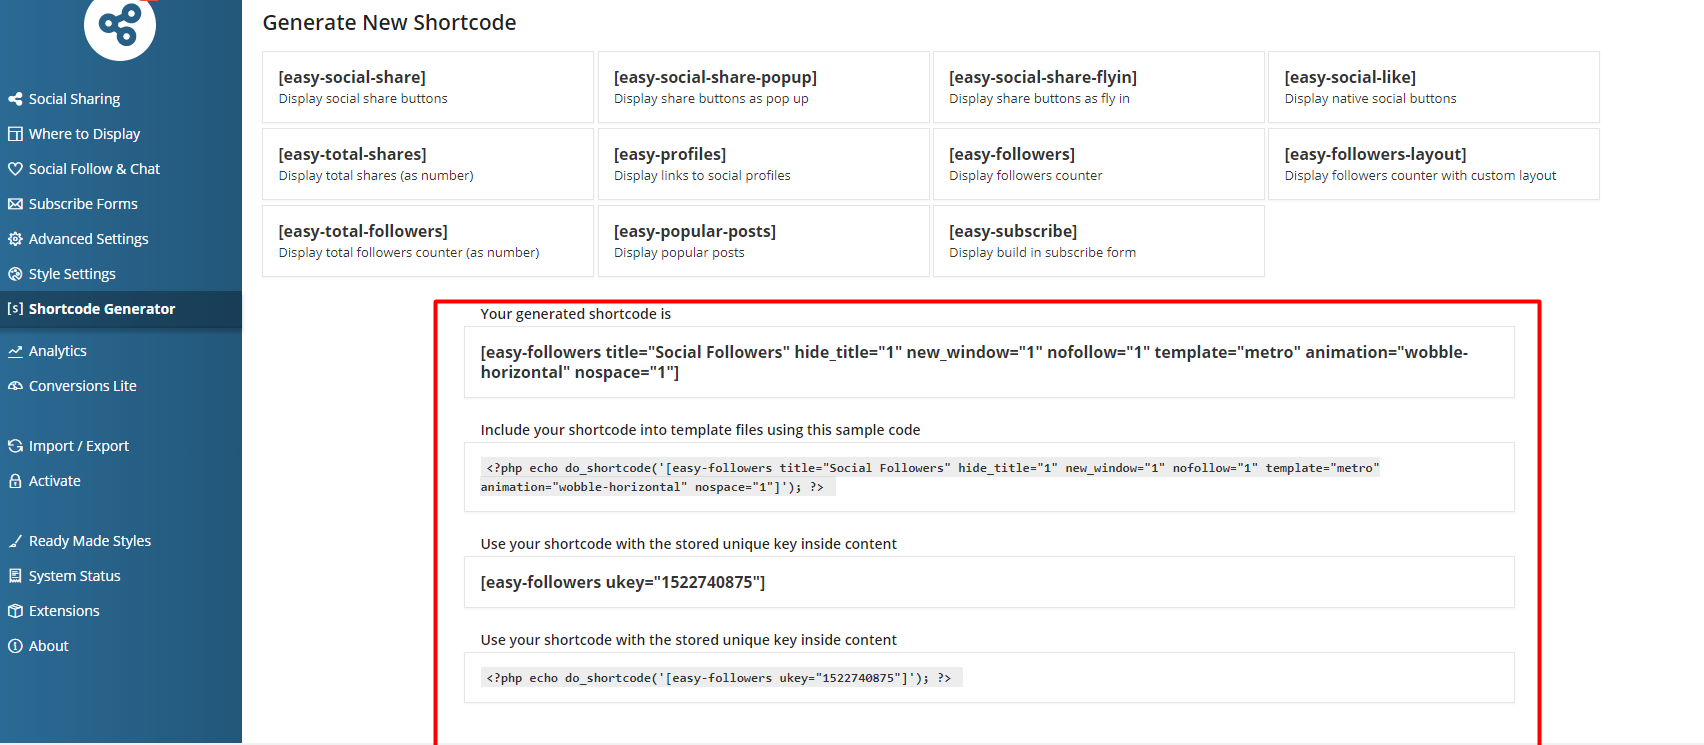Screen dimensions: 1704x745
Task: Click the Subscribe Forms envelope icon
Action: [15, 204]
